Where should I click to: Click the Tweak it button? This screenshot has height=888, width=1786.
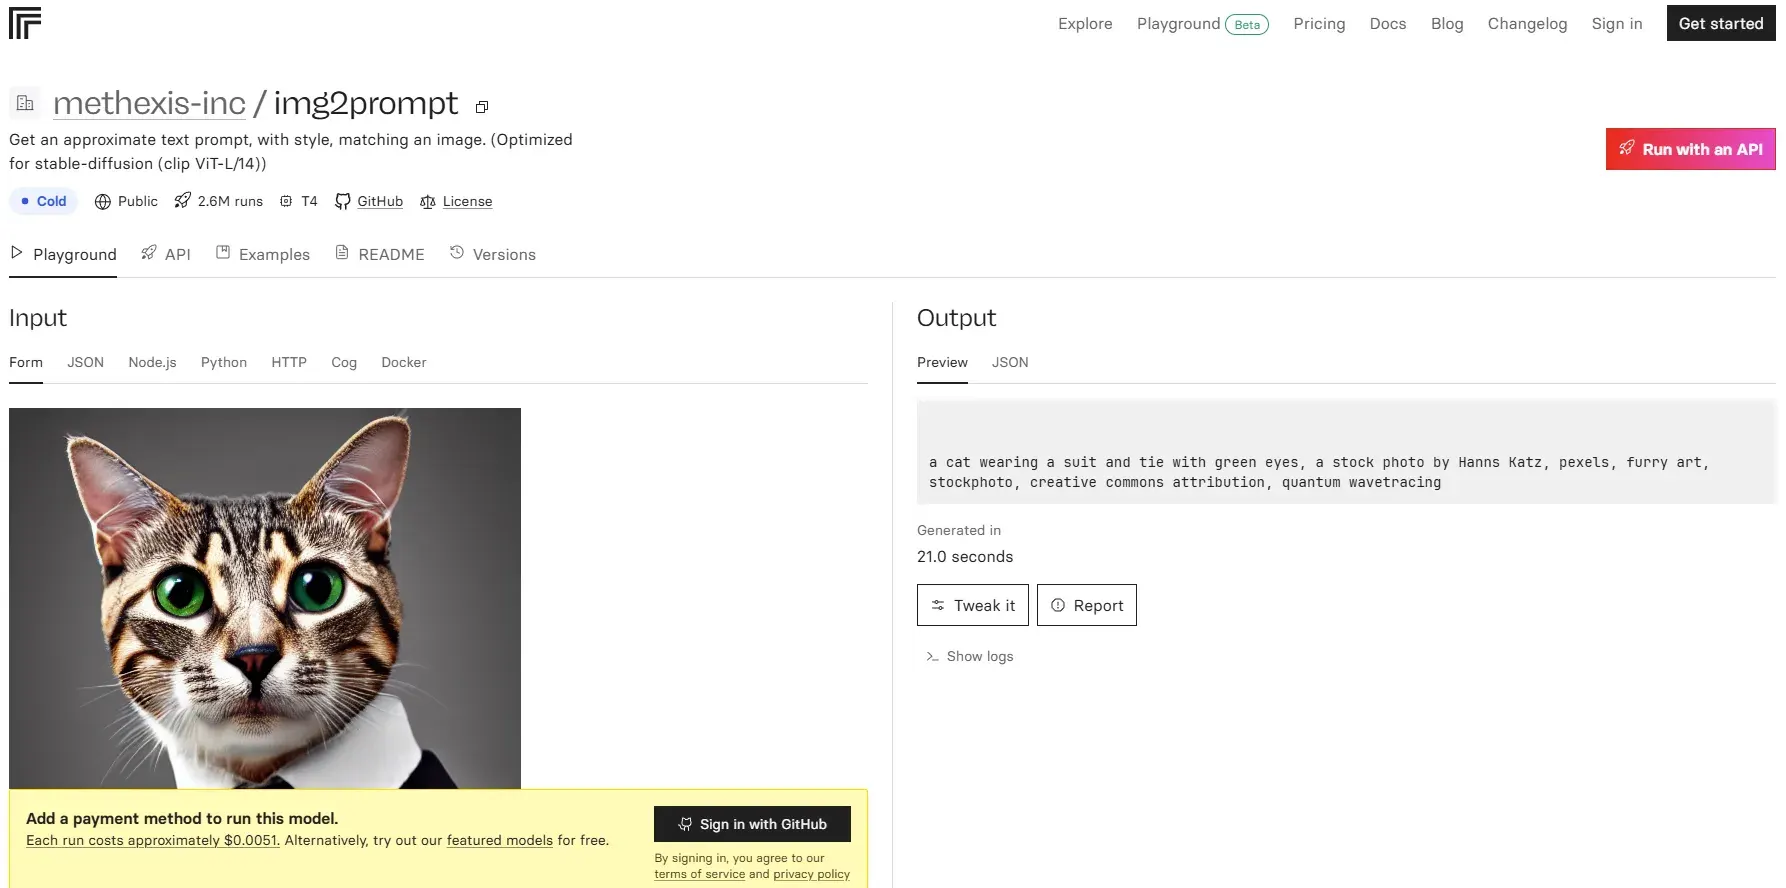[x=973, y=605]
